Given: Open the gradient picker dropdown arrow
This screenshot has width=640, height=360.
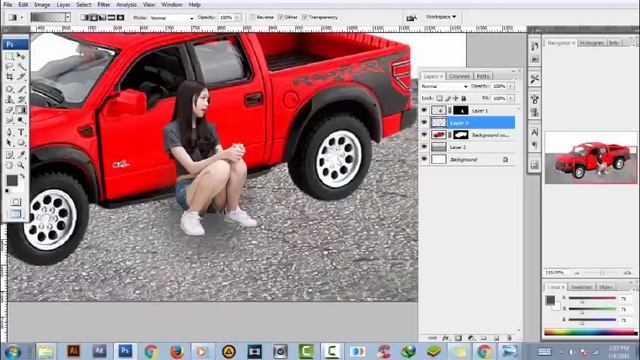Looking at the screenshot, I should click(x=68, y=18).
